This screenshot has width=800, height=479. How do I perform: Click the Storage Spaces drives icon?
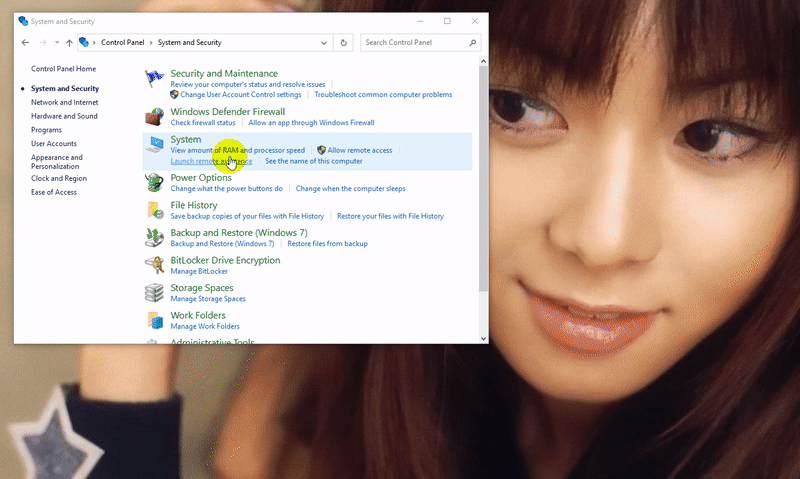point(154,292)
